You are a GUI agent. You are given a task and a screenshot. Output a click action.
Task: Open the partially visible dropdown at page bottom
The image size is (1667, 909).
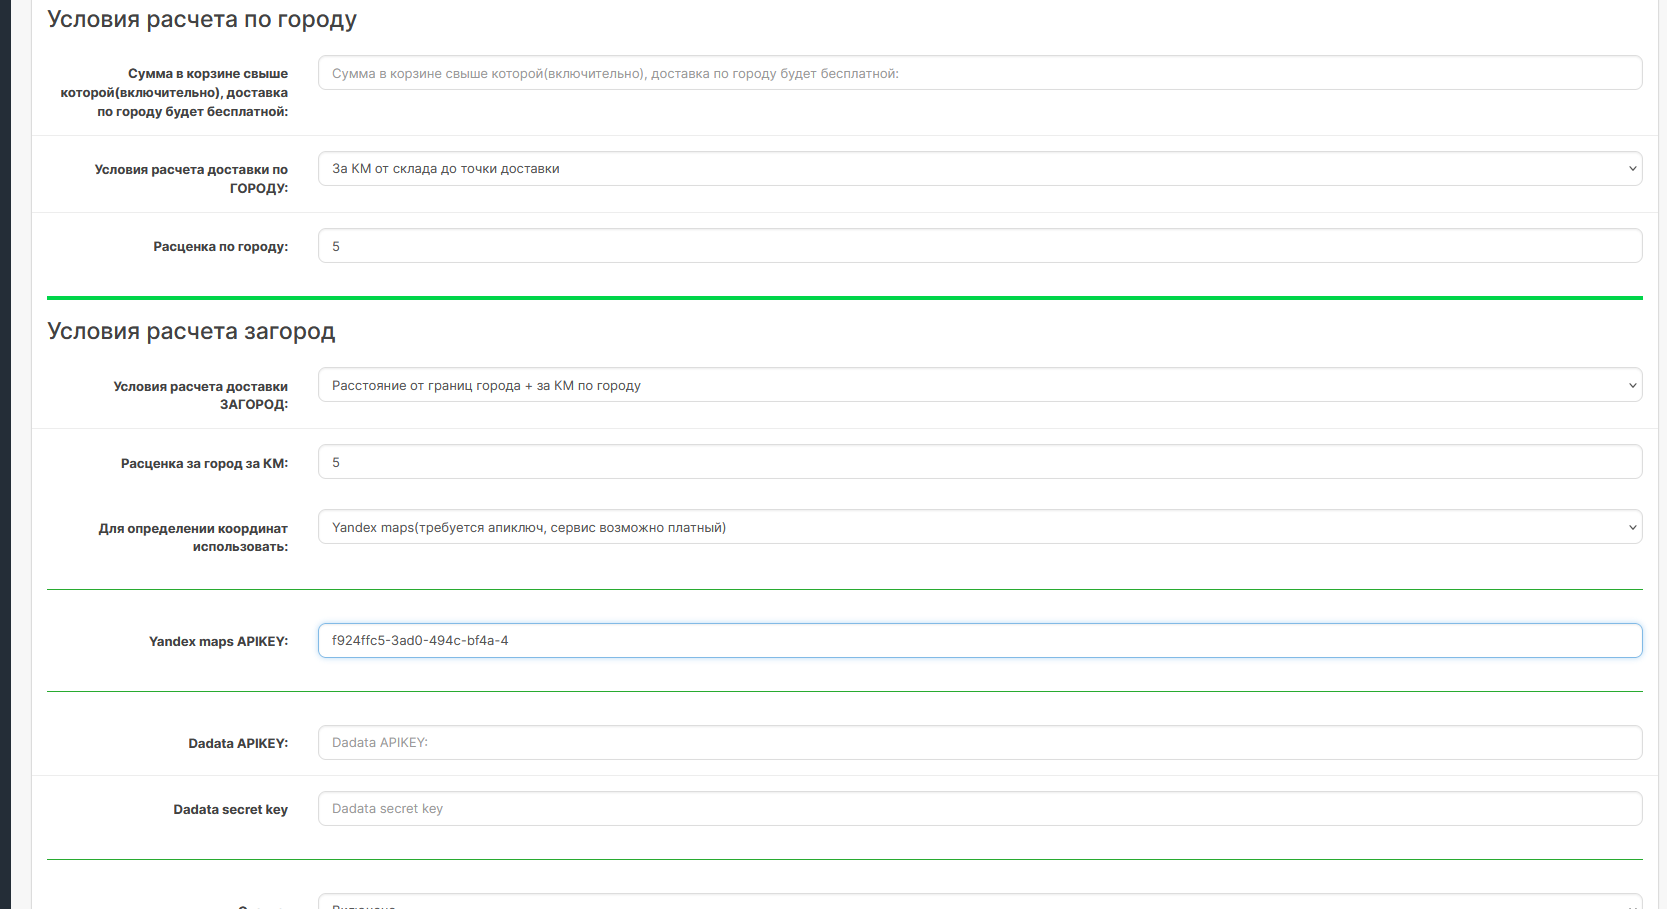coord(979,902)
